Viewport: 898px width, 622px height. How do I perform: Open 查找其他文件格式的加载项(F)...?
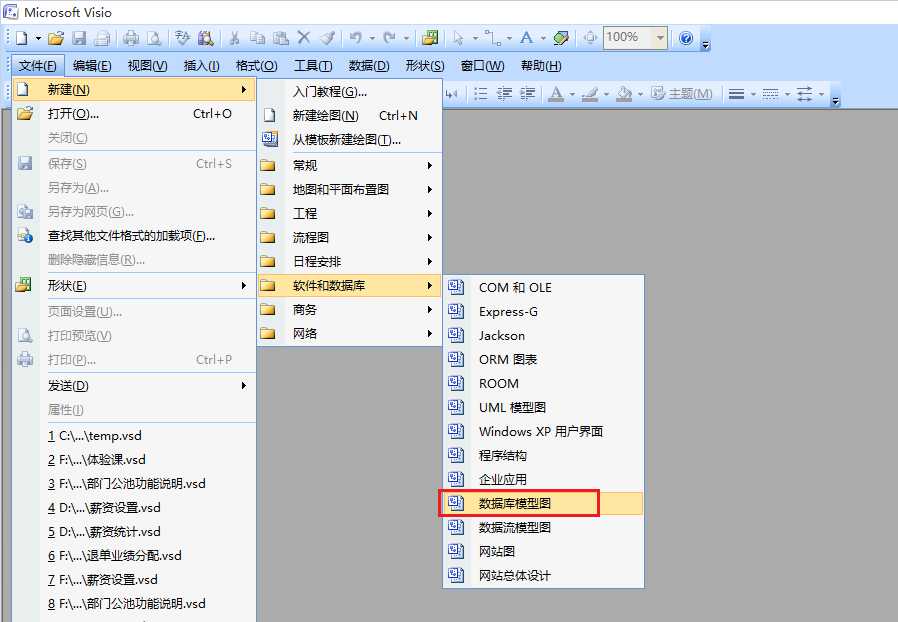point(134,236)
